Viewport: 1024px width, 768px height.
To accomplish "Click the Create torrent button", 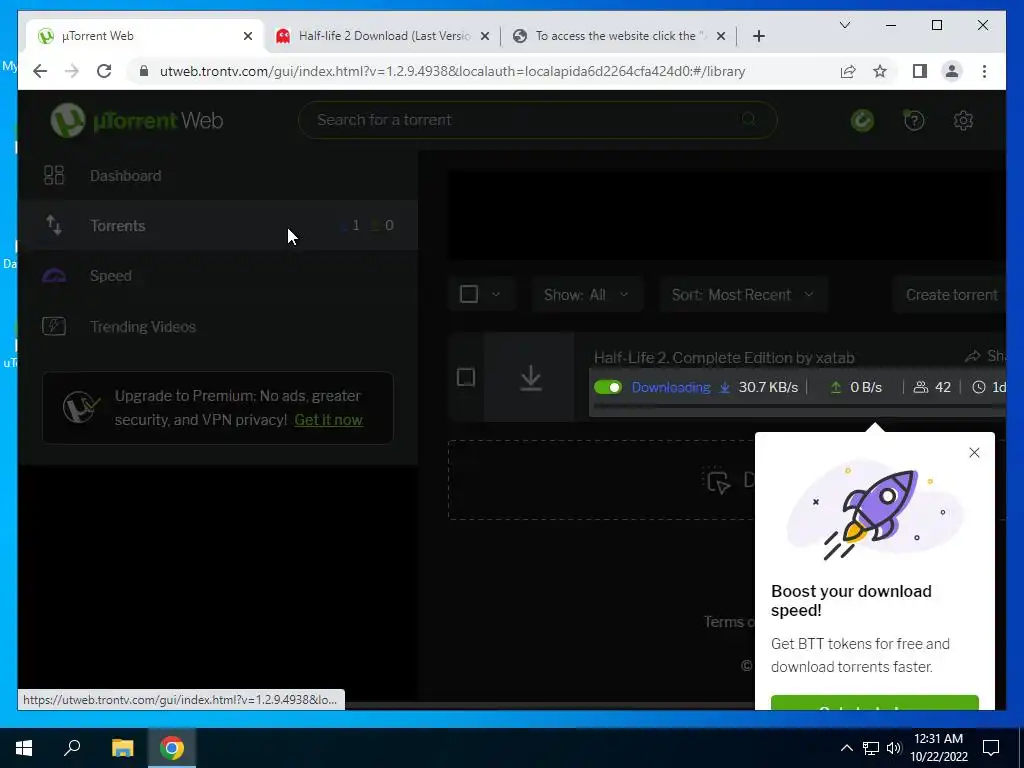I will click(x=951, y=295).
